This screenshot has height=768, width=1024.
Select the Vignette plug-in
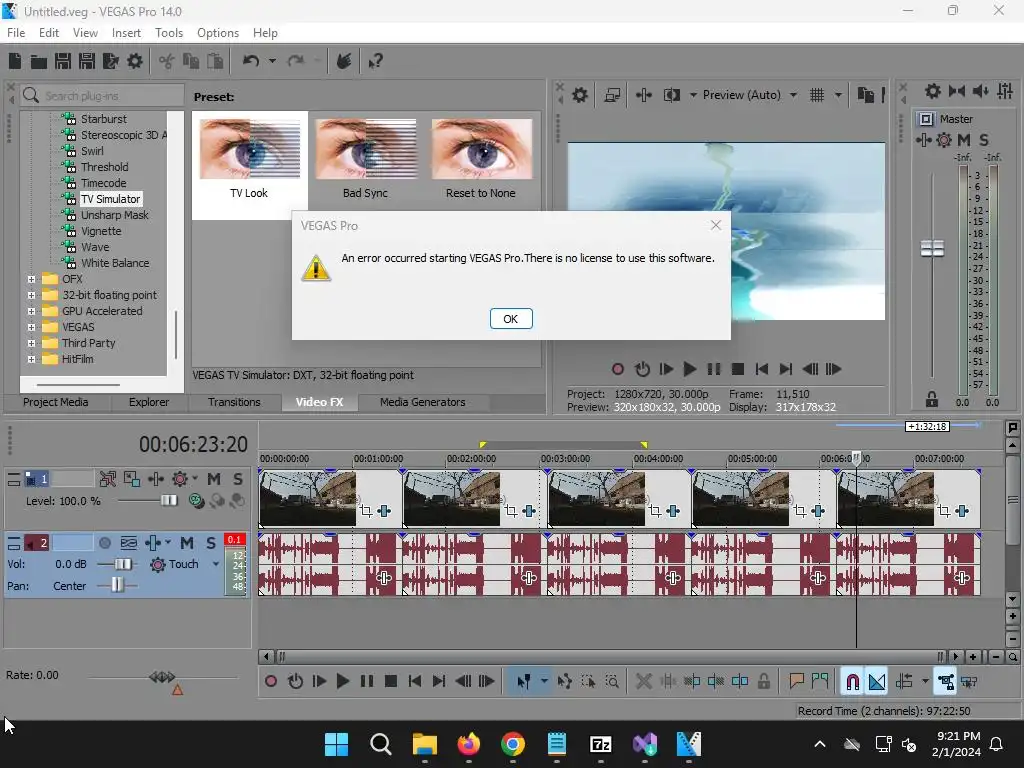click(101, 231)
